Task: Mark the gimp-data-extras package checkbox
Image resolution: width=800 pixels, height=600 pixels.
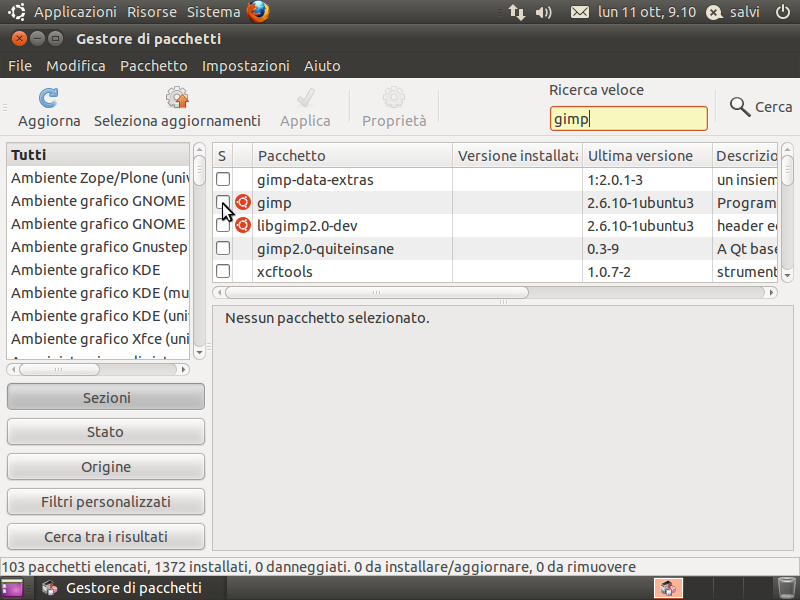Action: (x=223, y=179)
